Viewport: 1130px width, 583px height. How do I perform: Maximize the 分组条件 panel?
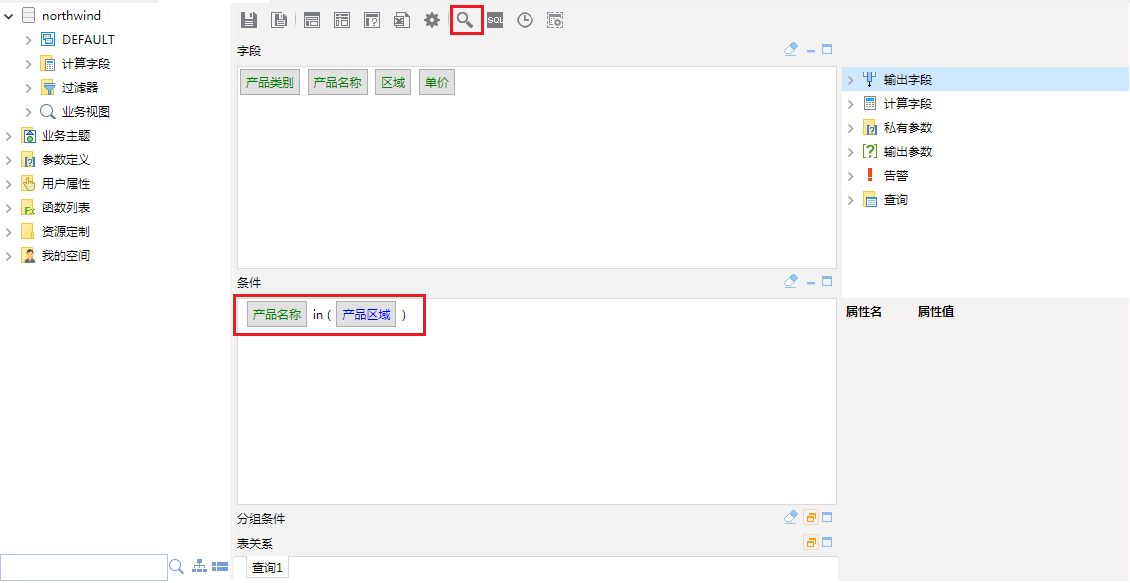pyautogui.click(x=827, y=517)
